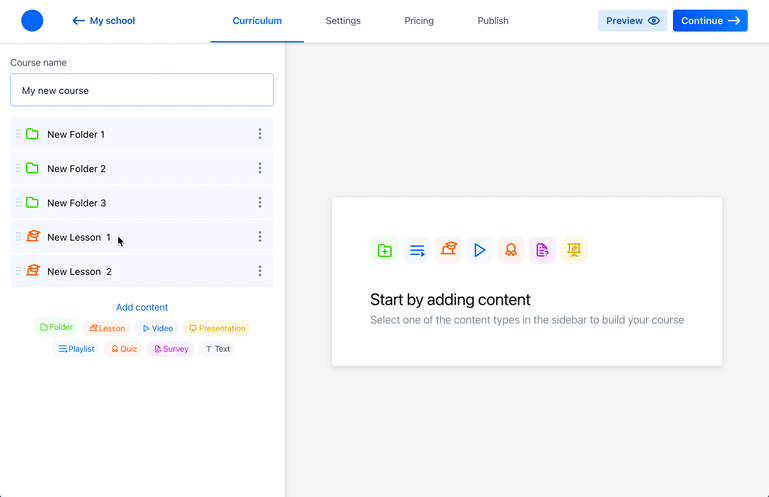
Task: Open the Pricing tab
Action: 419,21
